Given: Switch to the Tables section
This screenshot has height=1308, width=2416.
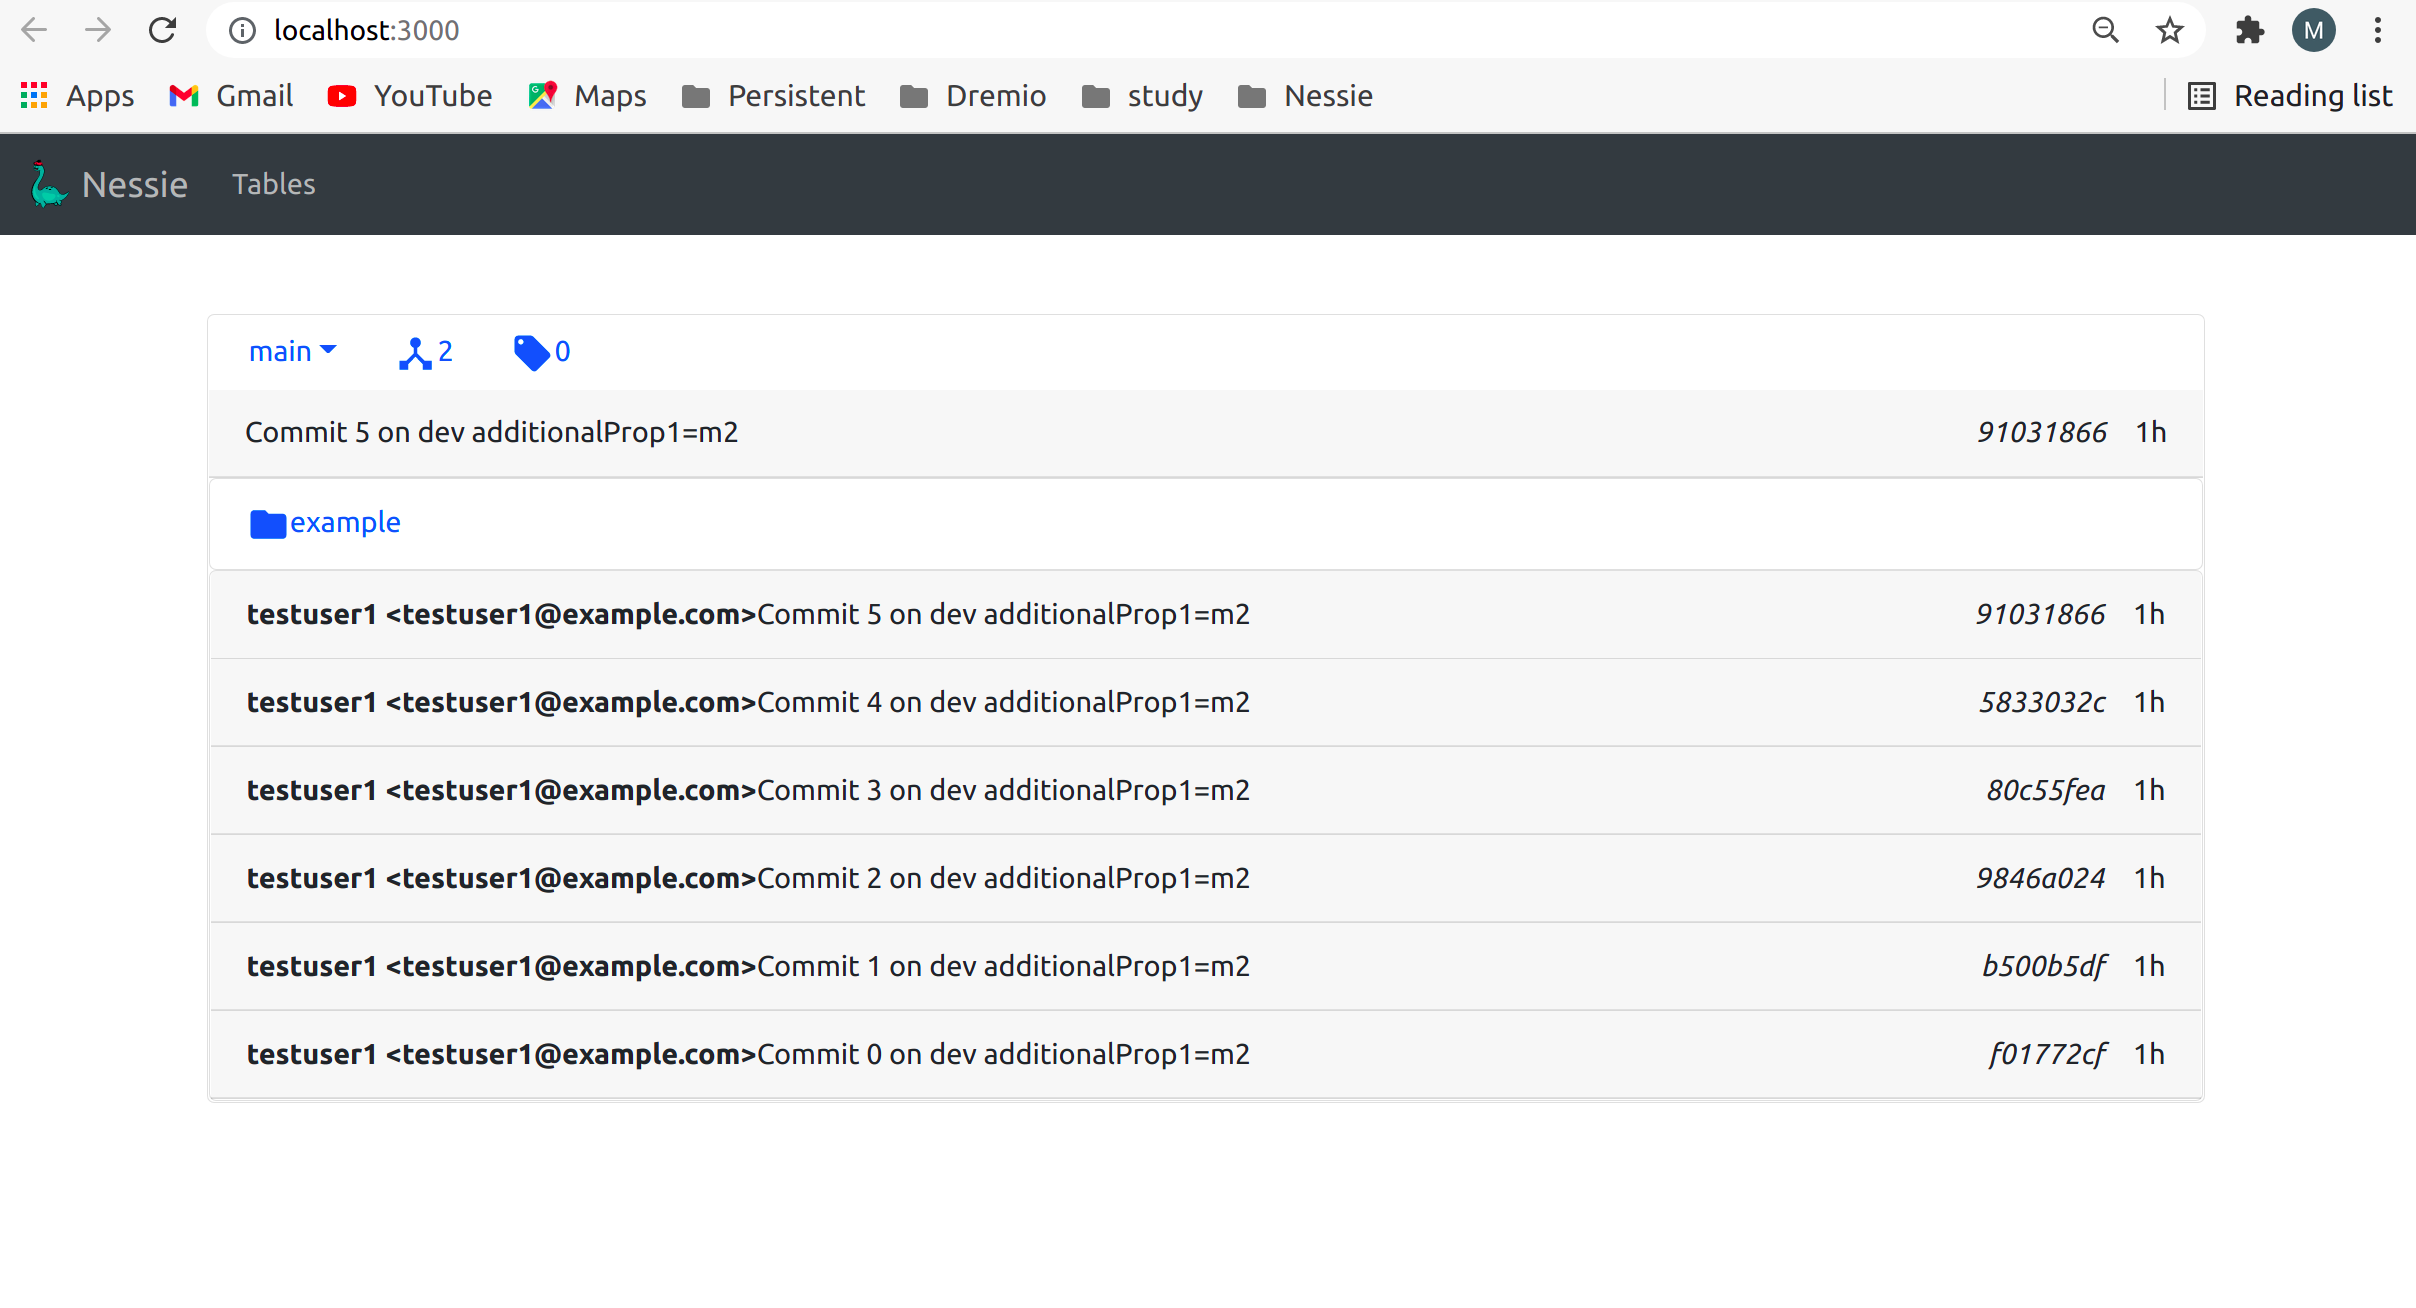Looking at the screenshot, I should pos(273,184).
